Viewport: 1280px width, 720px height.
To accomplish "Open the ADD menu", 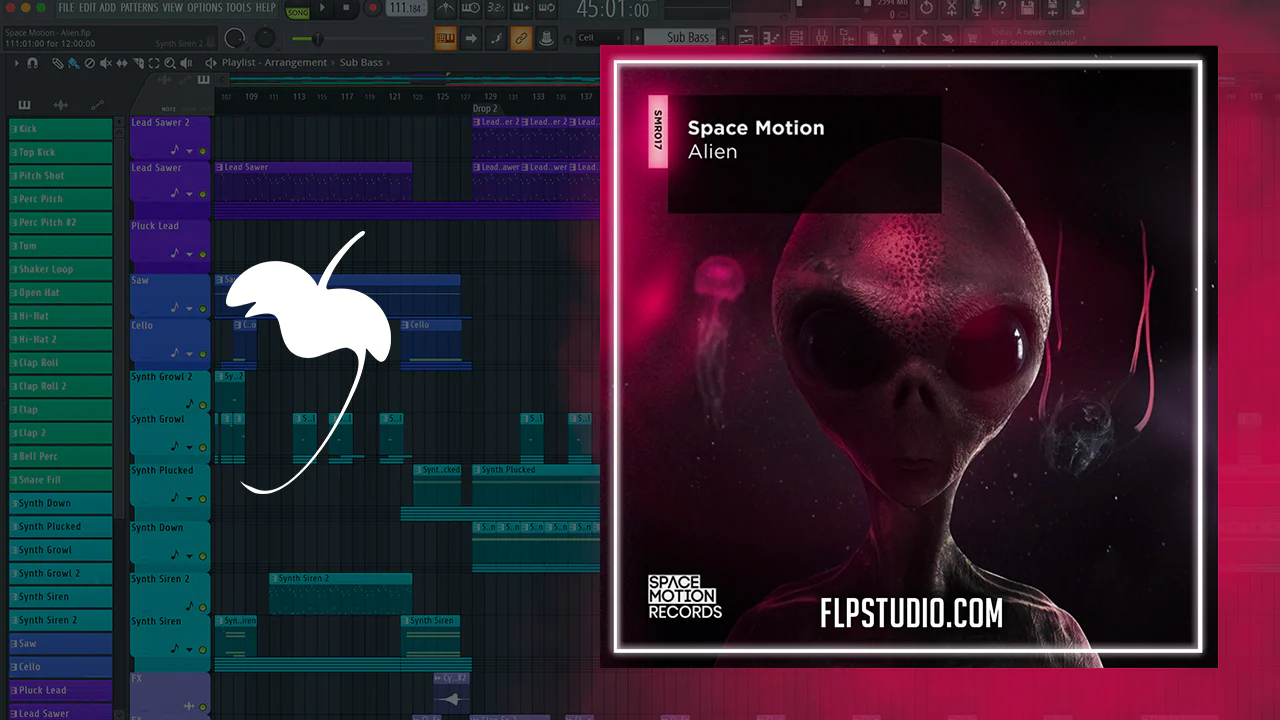I will pos(108,7).
